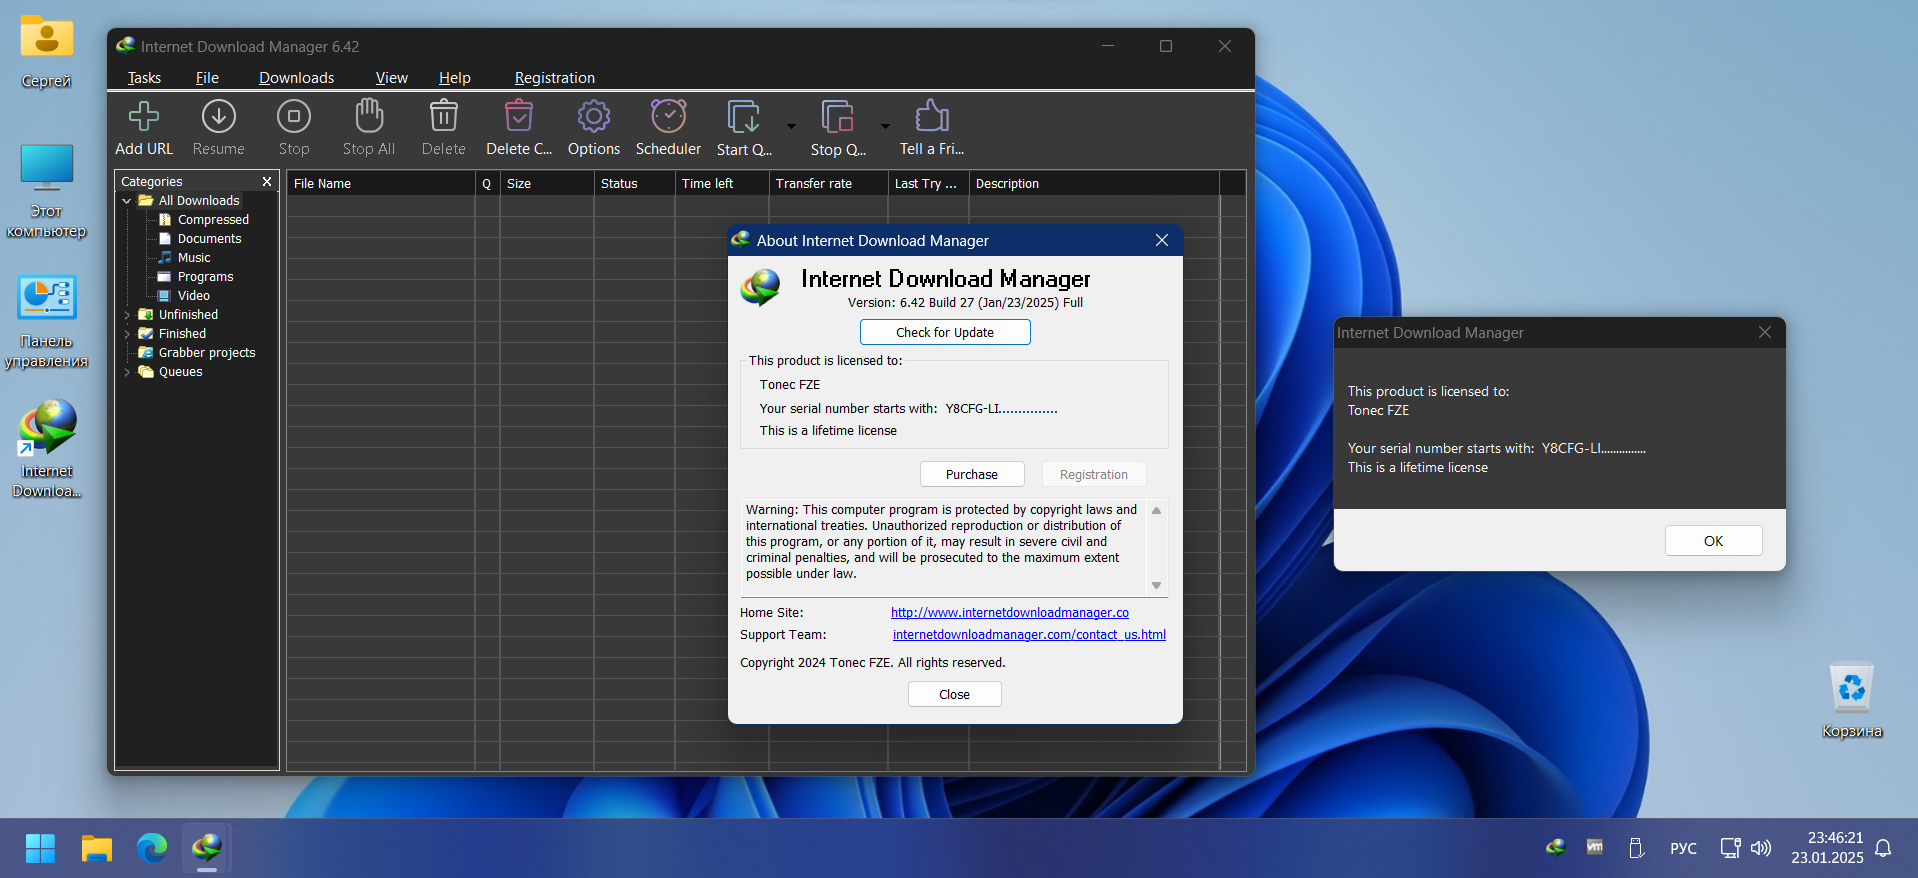Click the Description column header

tap(1094, 184)
